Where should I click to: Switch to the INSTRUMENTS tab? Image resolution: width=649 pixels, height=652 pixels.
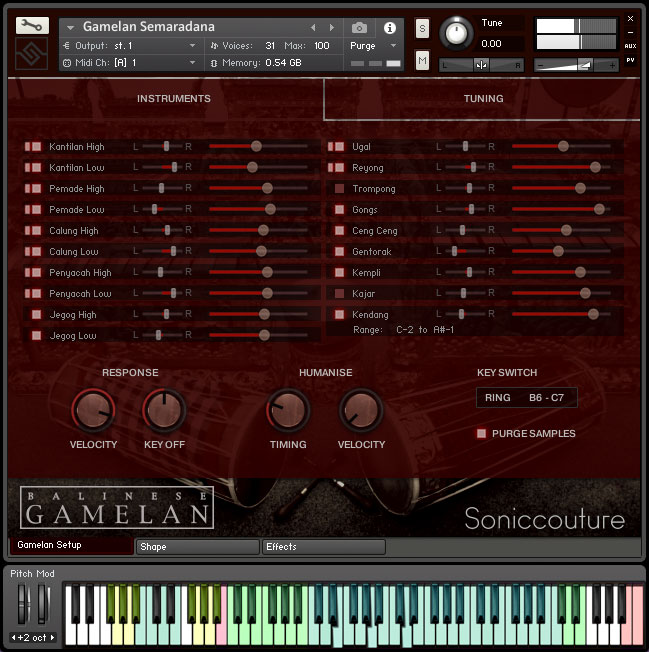[x=174, y=99]
